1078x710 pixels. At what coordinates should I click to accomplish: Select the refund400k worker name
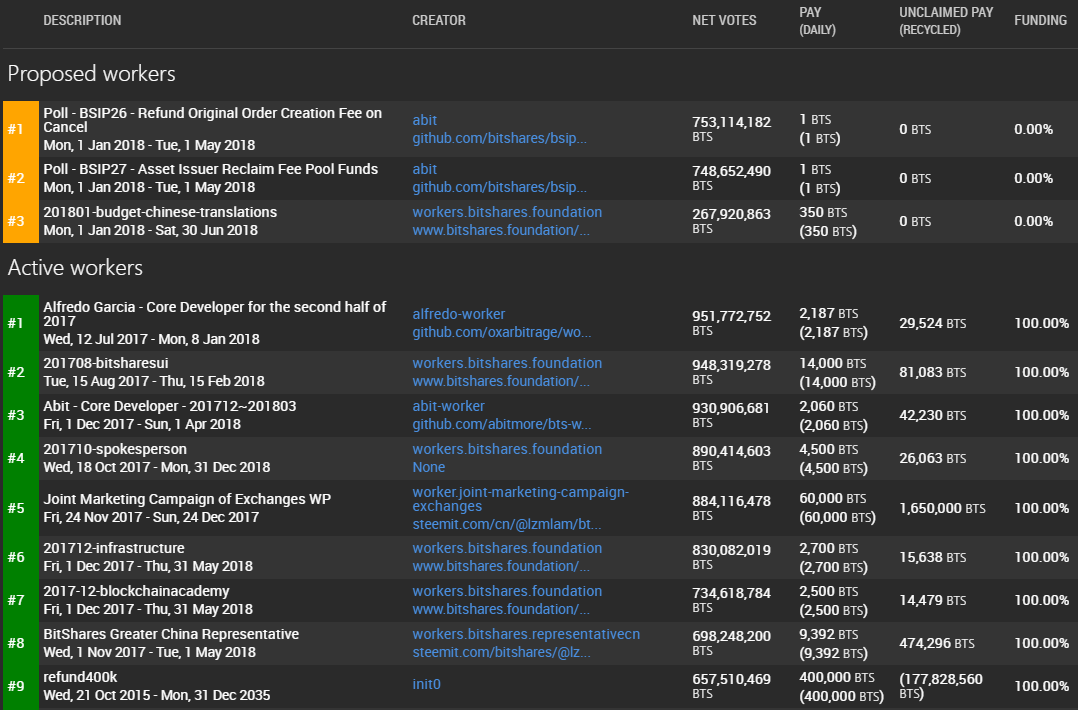80,677
